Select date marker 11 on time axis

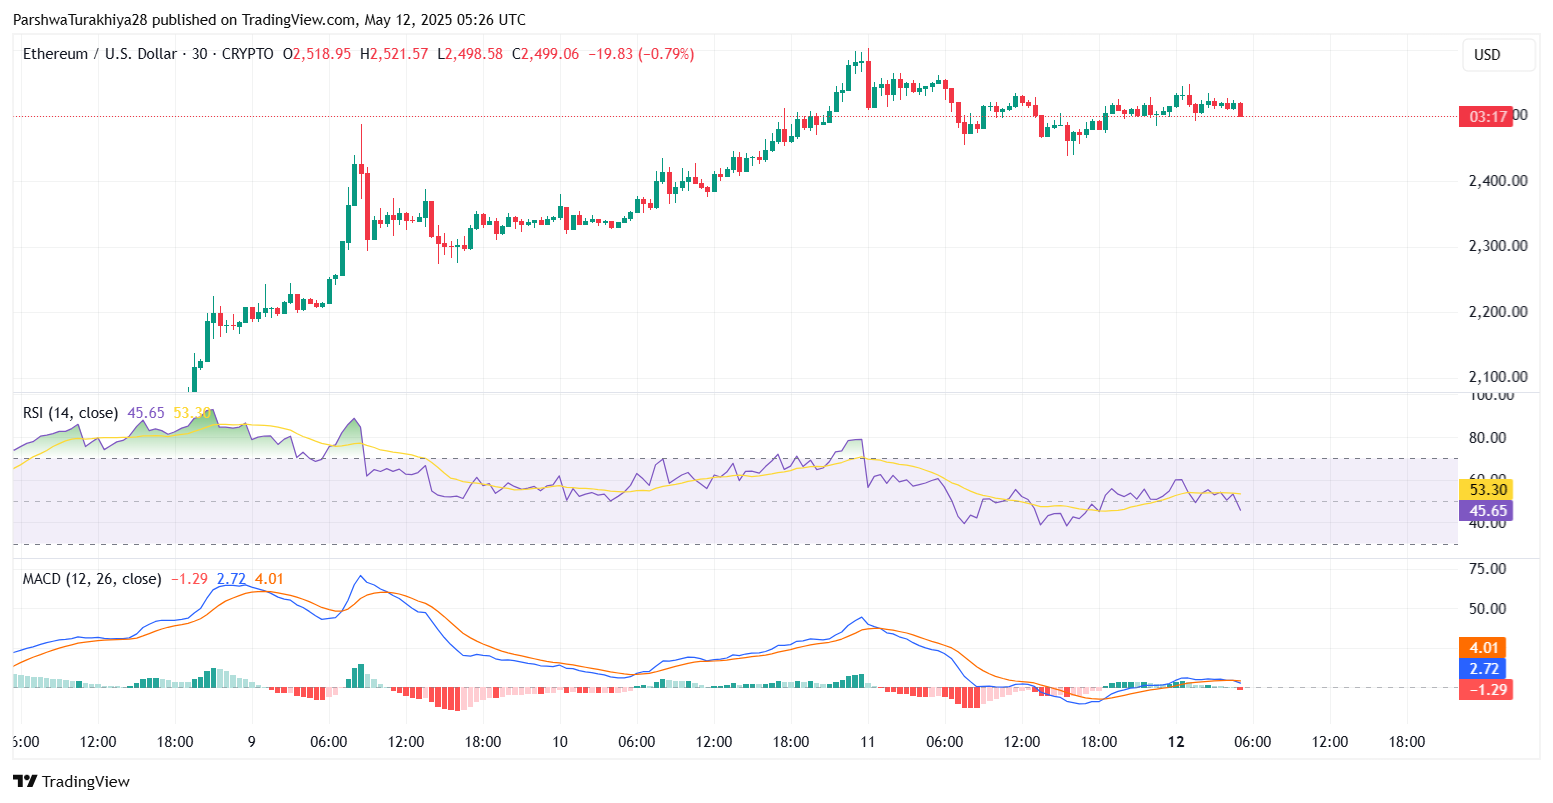[x=867, y=742]
